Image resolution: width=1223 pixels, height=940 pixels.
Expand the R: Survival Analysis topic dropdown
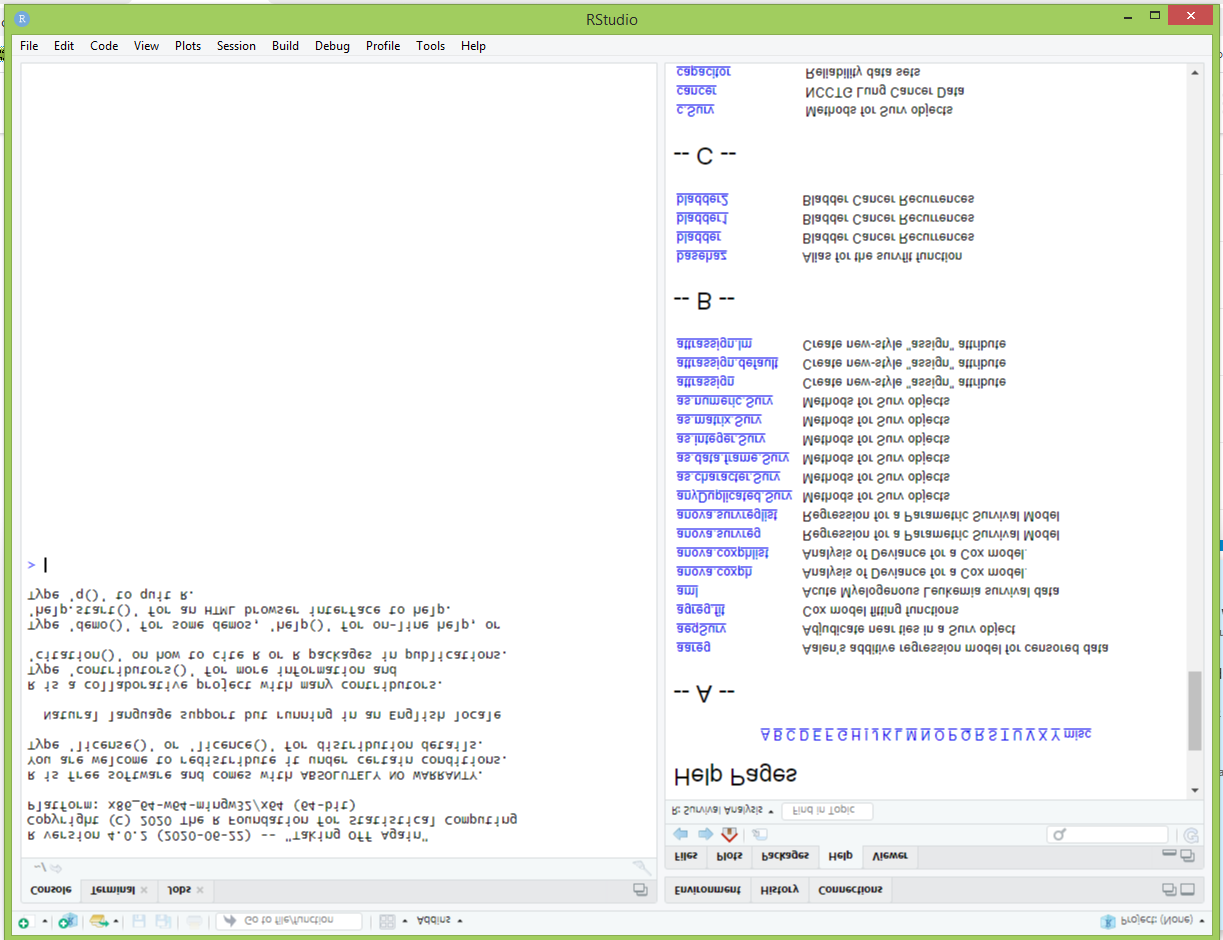tap(722, 810)
